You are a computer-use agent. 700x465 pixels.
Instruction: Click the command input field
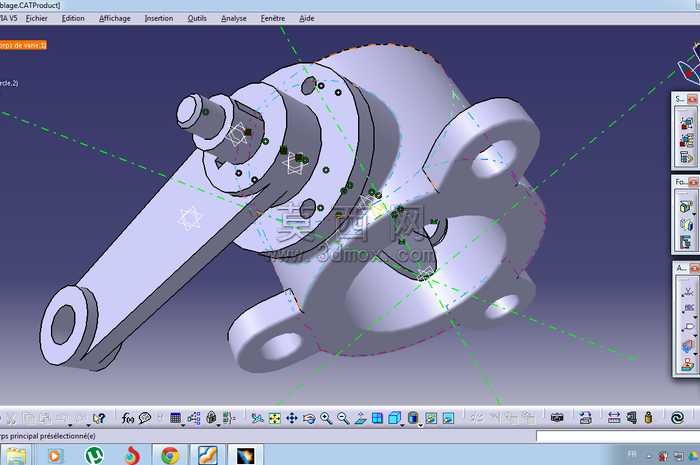pos(618,436)
